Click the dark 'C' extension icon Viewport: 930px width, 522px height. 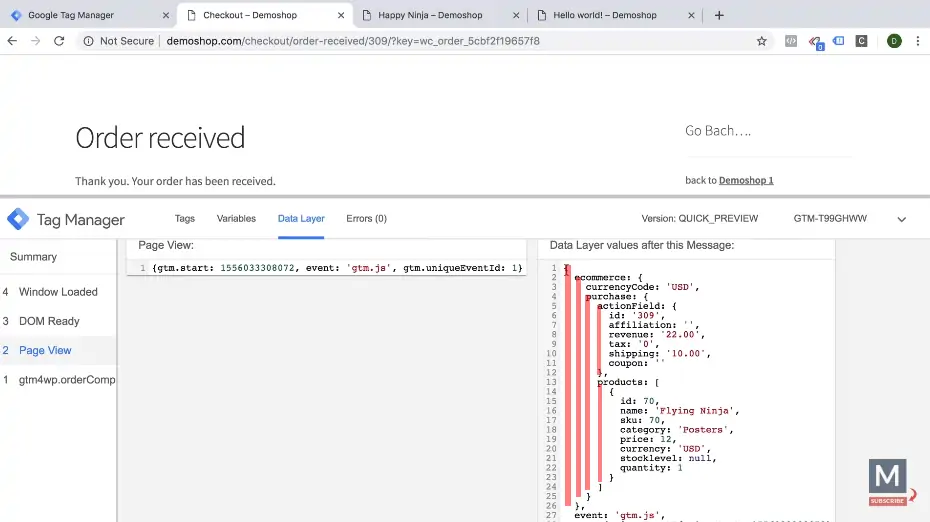coord(862,41)
